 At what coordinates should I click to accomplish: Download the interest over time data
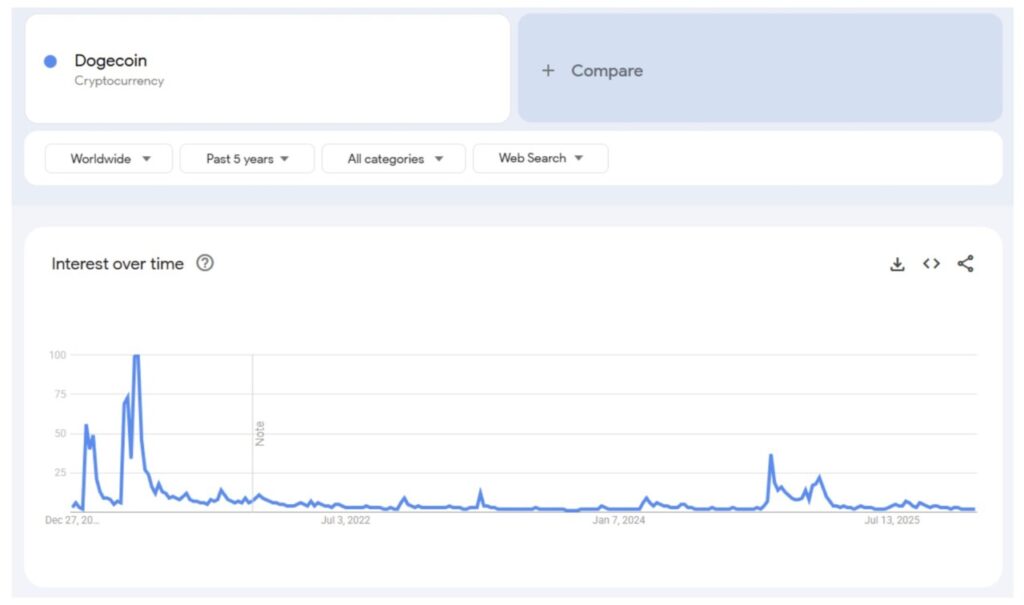tap(897, 264)
